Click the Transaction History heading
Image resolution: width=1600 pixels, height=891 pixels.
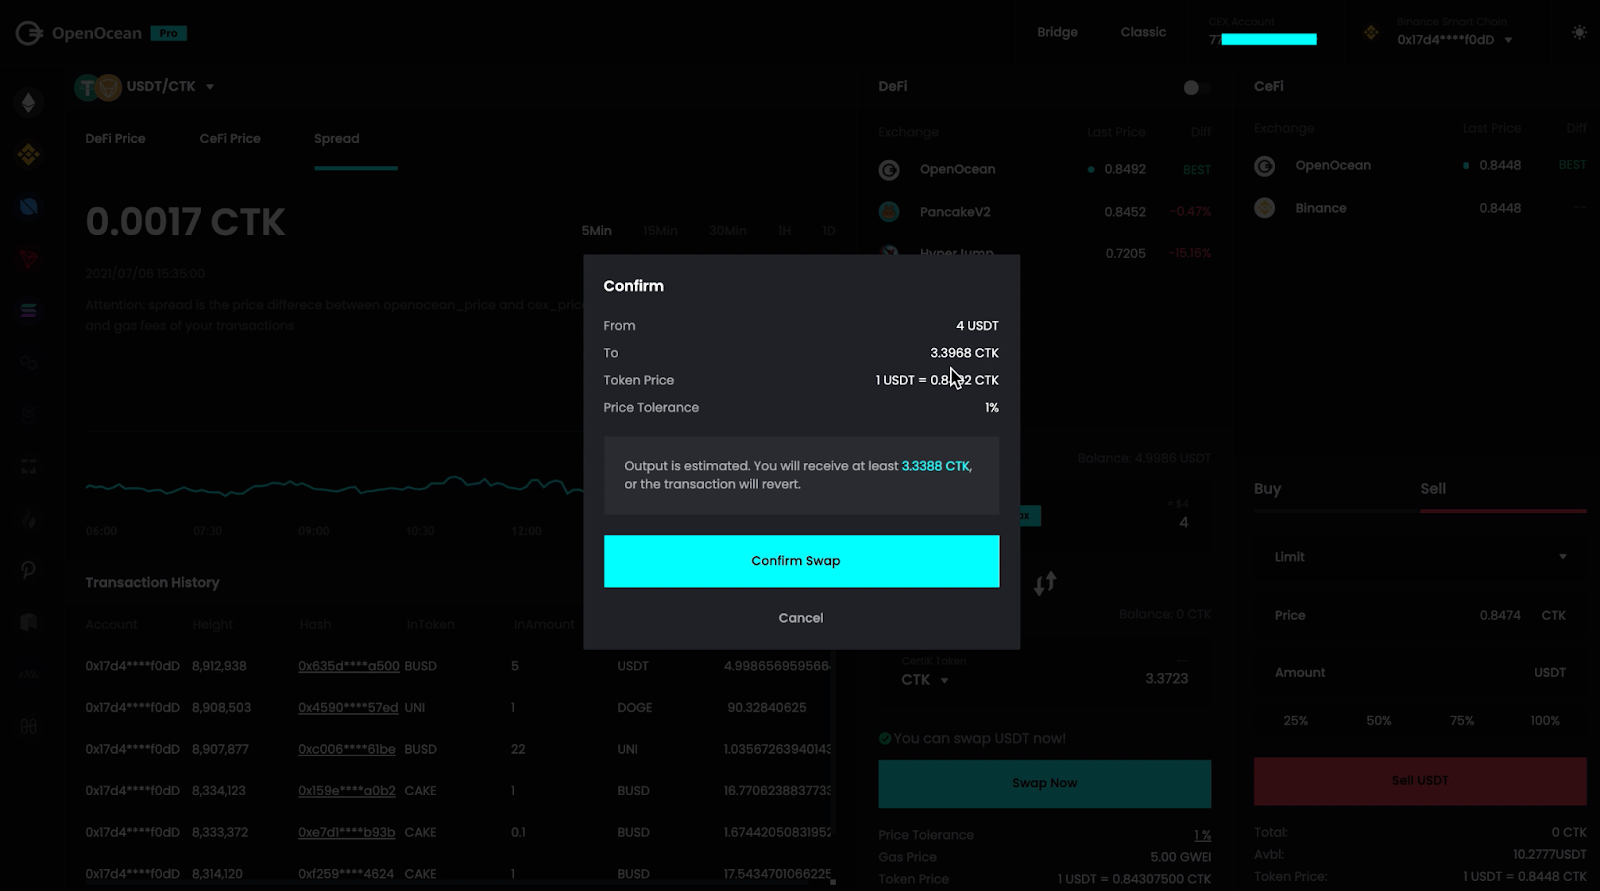pos(152,583)
